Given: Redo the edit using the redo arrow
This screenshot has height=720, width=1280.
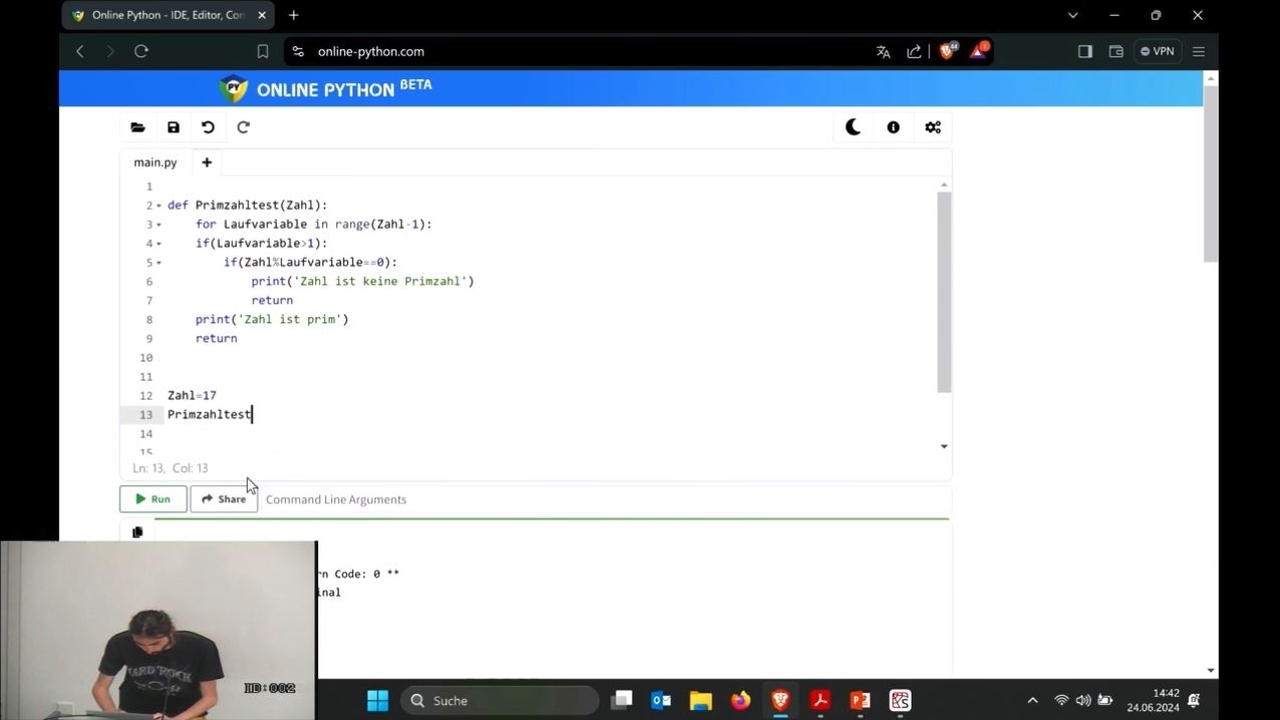Looking at the screenshot, I should [x=243, y=127].
